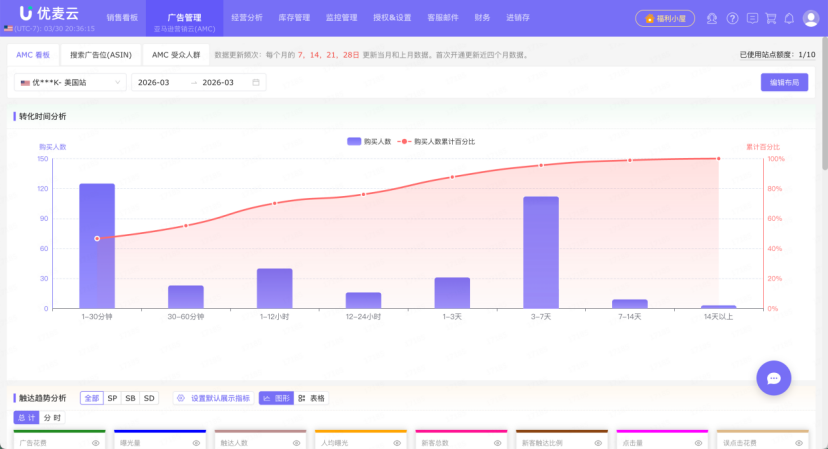The height and width of the screenshot is (449, 828).
Task: Toggle 购买人数 legend color swatch
Action: click(353, 142)
